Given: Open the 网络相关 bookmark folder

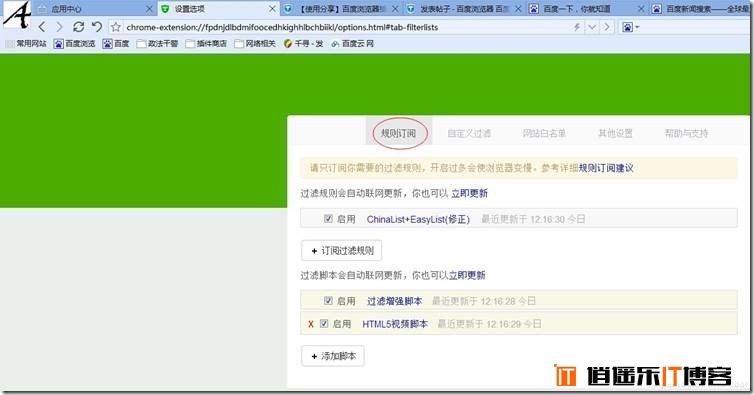Looking at the screenshot, I should (255, 44).
